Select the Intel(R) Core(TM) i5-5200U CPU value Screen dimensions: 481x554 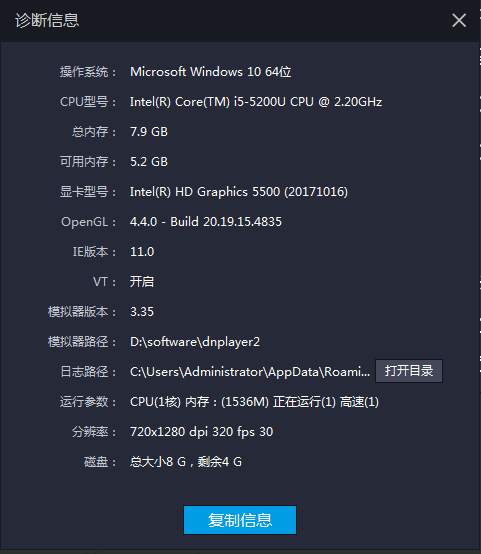(x=256, y=102)
